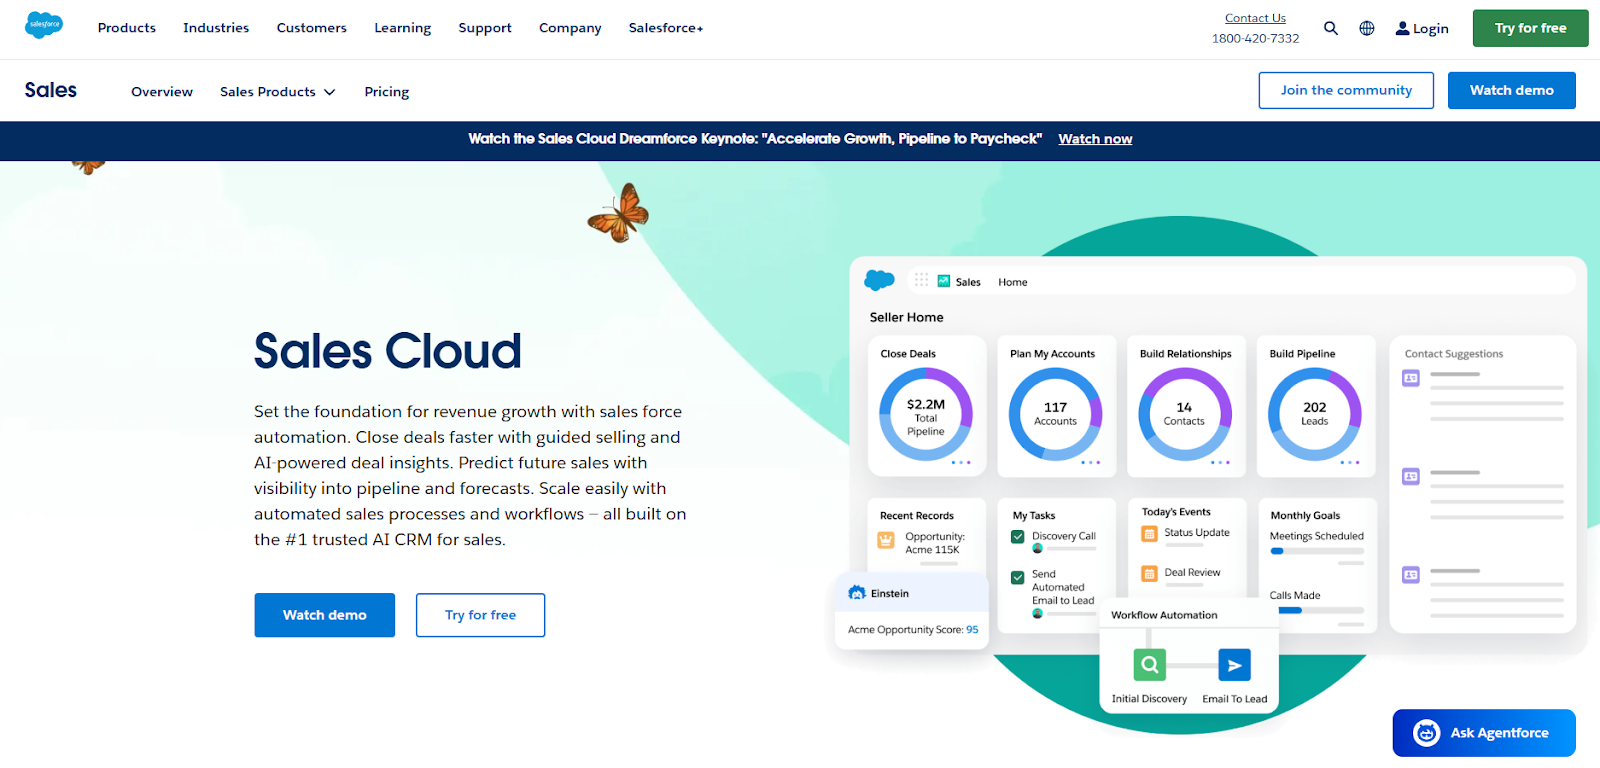Image resolution: width=1600 pixels, height=768 pixels.
Task: Toggle Send Automated Email to Lead checkbox
Action: (x=1018, y=577)
